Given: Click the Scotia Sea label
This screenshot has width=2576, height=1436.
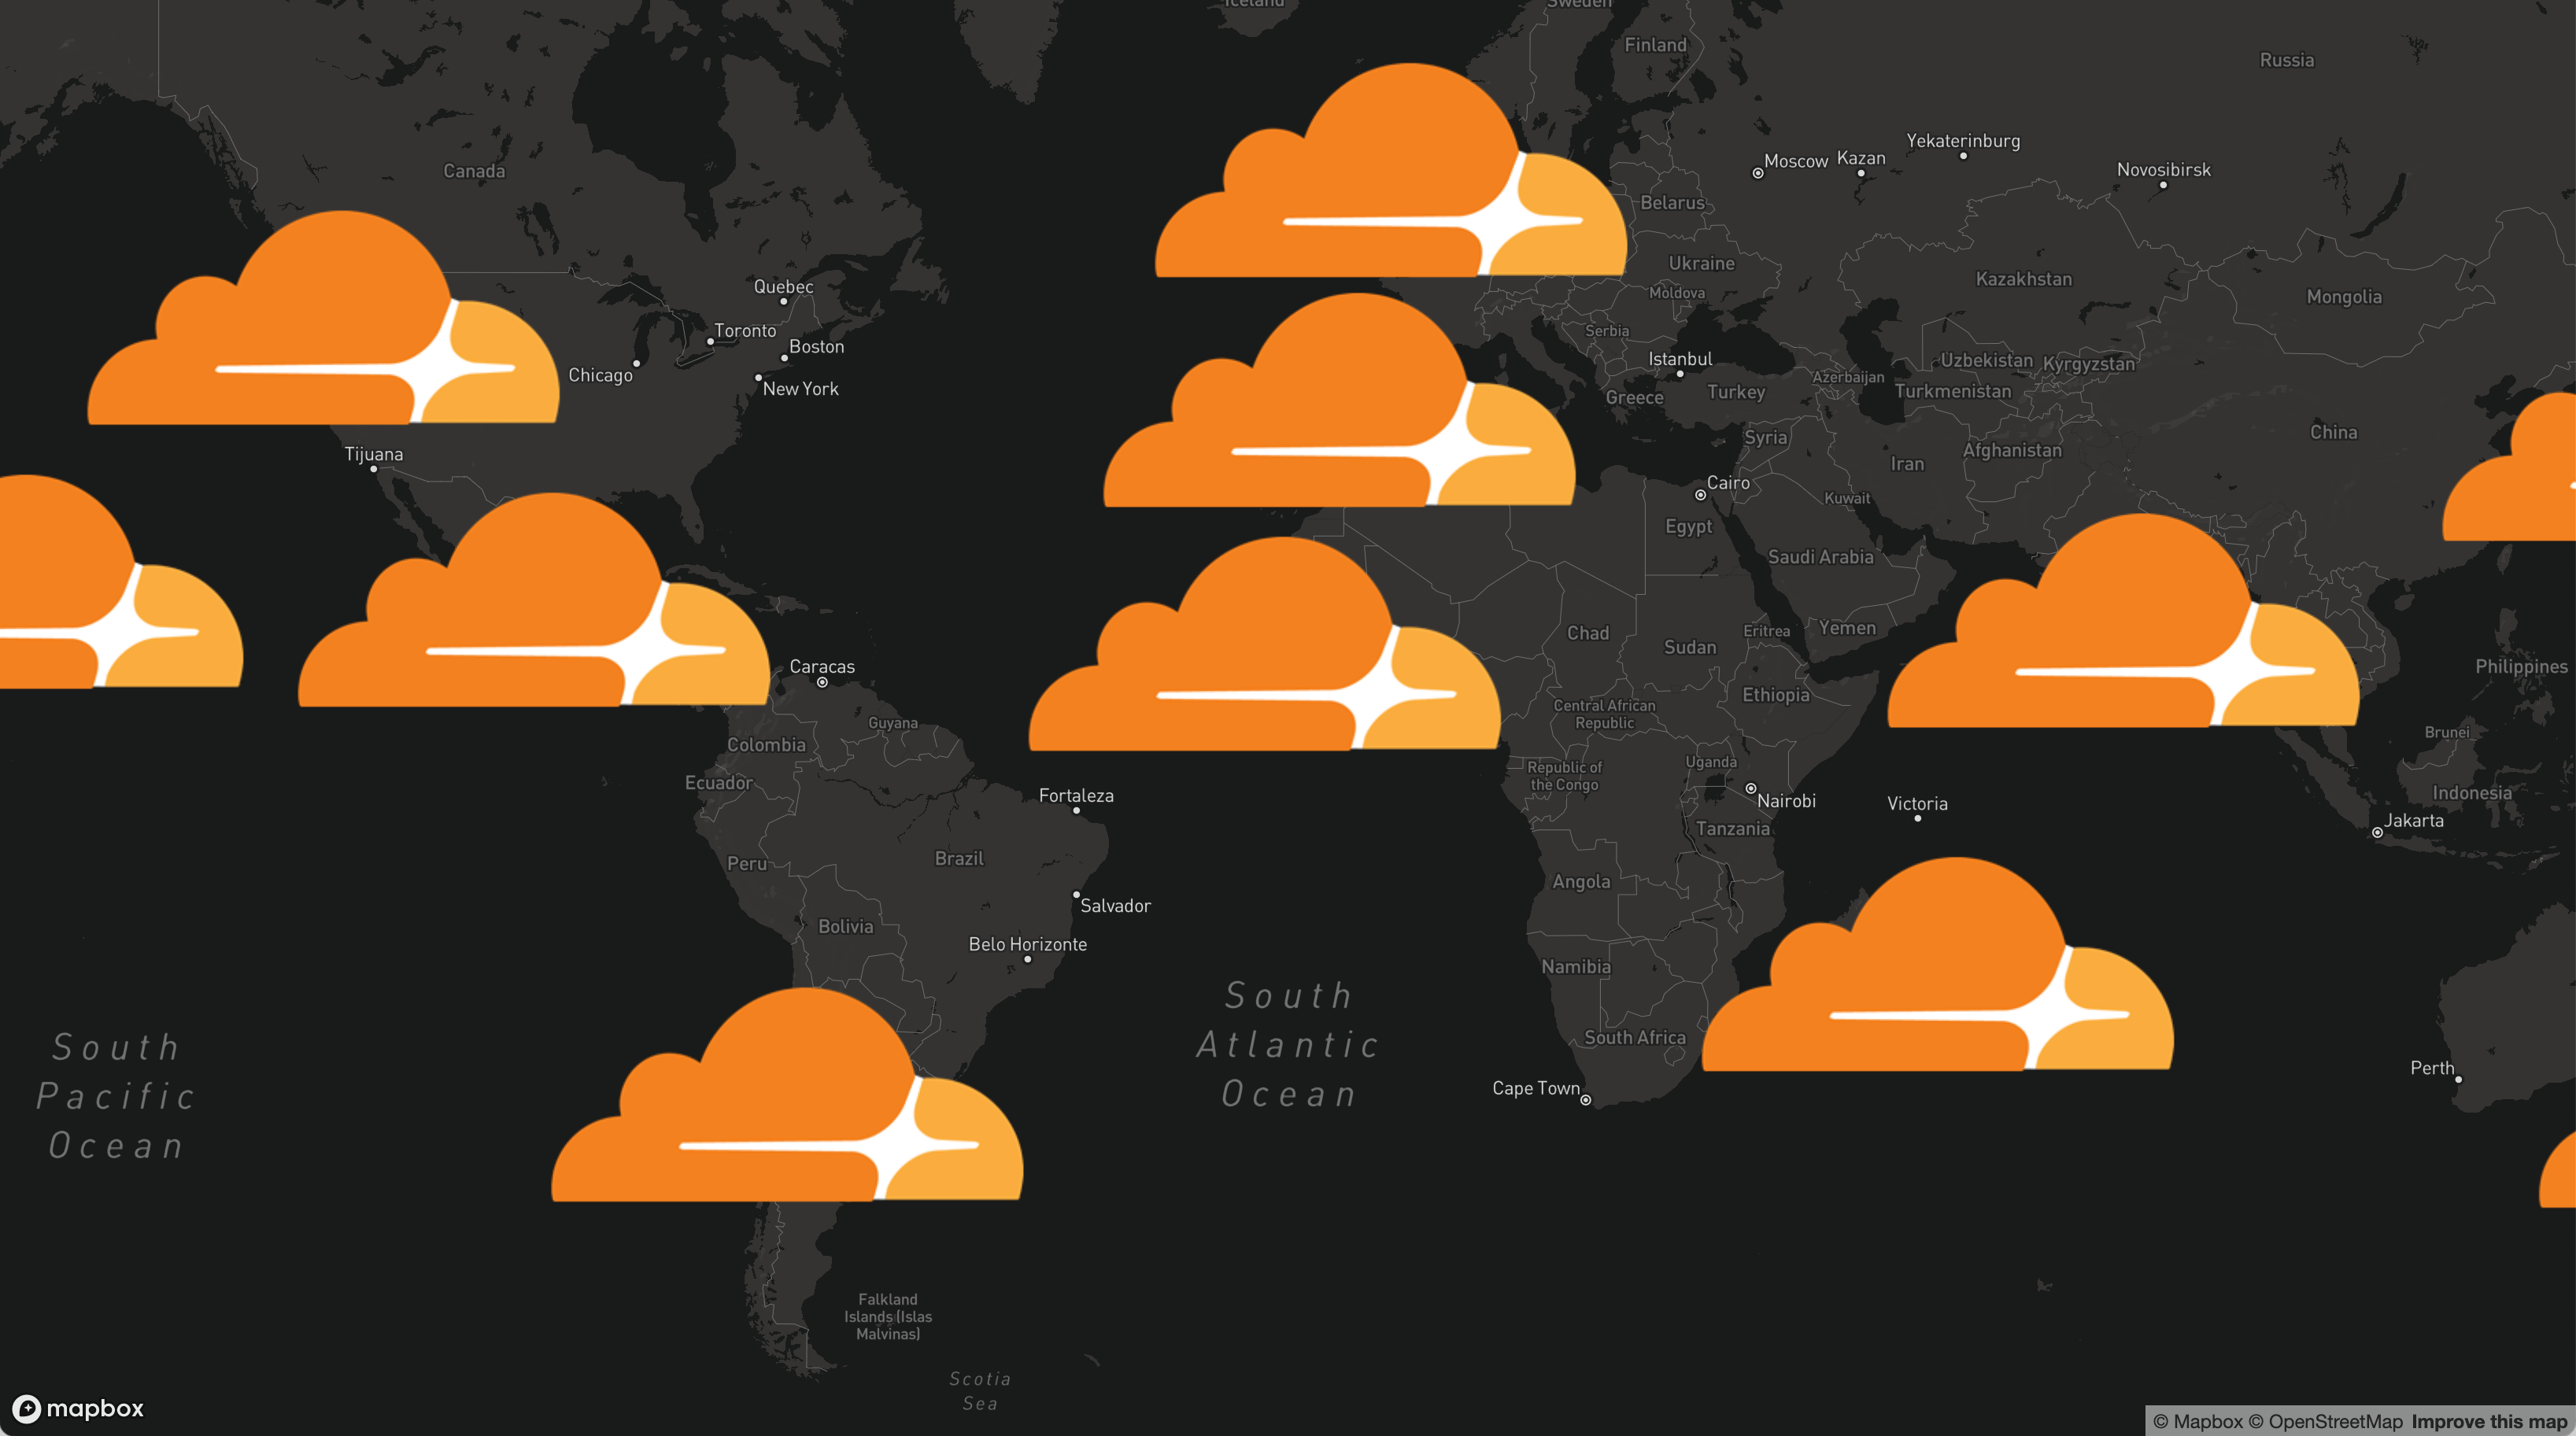Looking at the screenshot, I should coord(980,1391).
